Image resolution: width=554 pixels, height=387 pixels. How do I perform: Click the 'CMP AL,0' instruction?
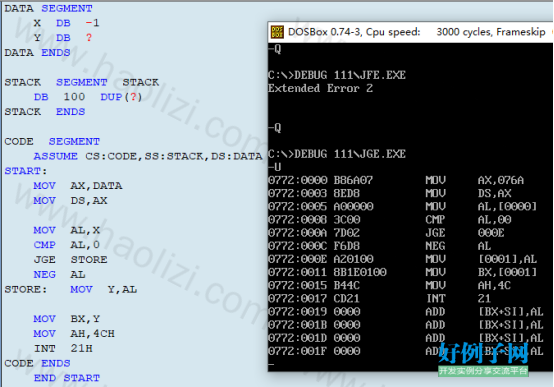[67, 245]
